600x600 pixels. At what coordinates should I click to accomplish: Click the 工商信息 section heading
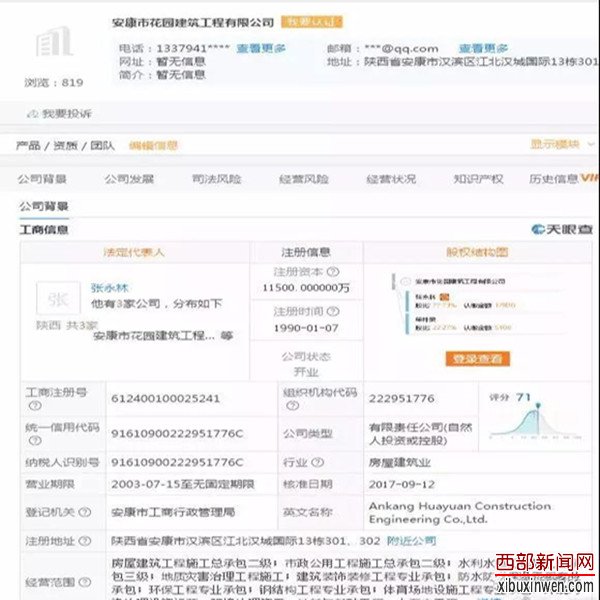point(44,230)
